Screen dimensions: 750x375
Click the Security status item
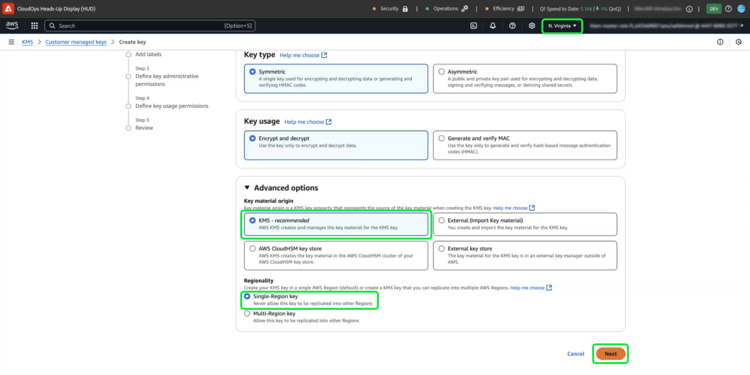tap(391, 9)
